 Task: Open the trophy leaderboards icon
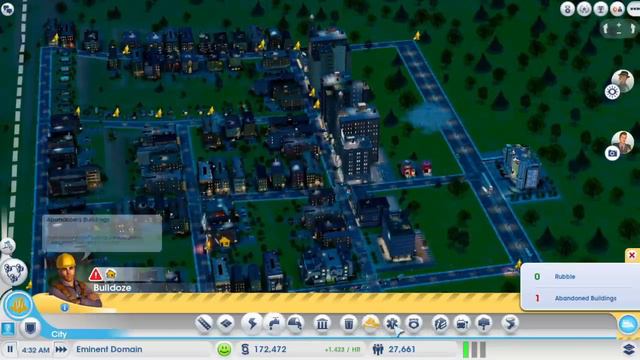click(x=600, y=9)
